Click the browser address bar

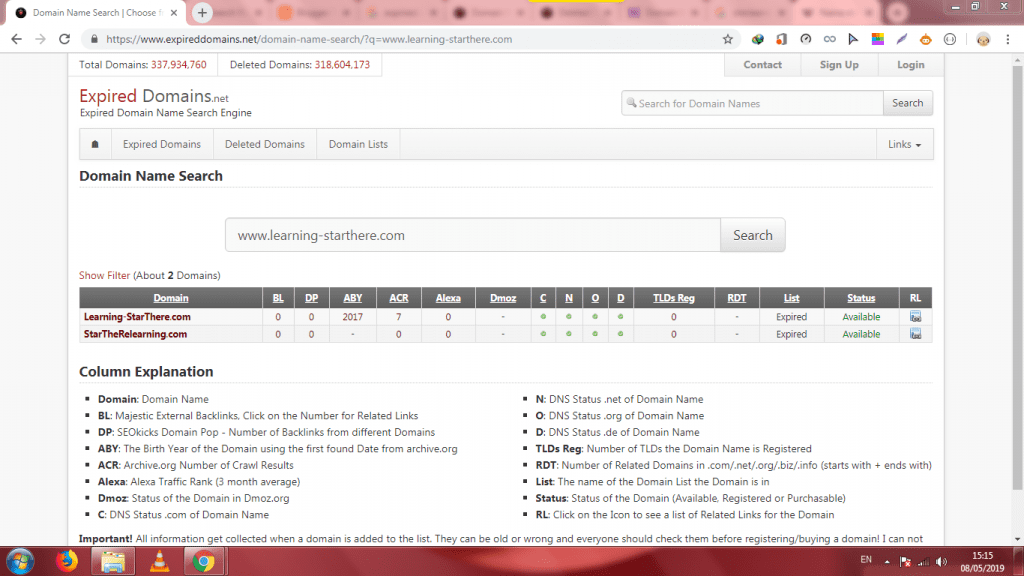[409, 39]
